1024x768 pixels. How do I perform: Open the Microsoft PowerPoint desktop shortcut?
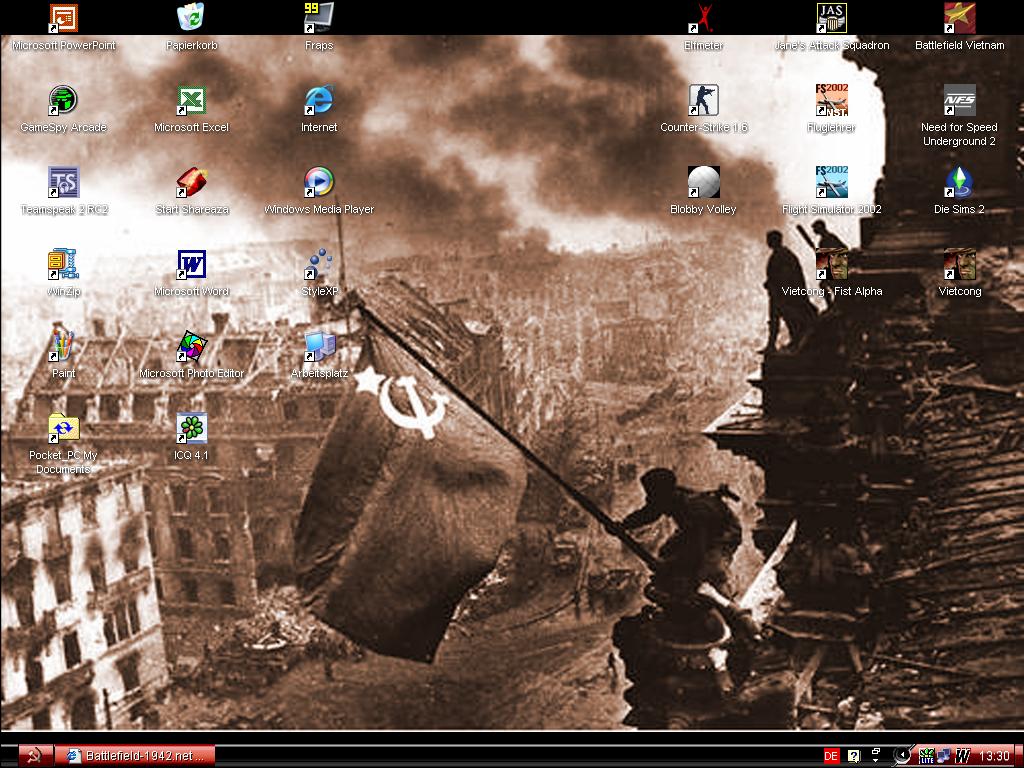[x=63, y=18]
